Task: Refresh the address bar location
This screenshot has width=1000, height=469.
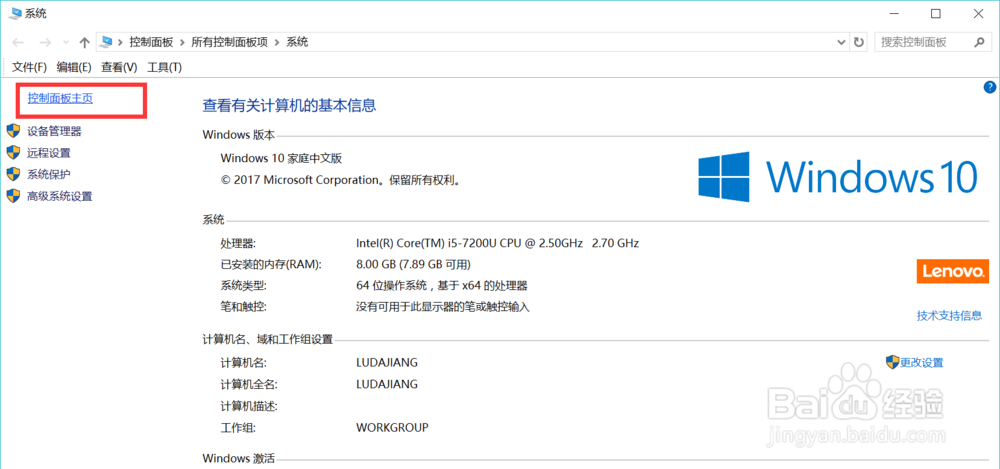Action: tap(859, 43)
